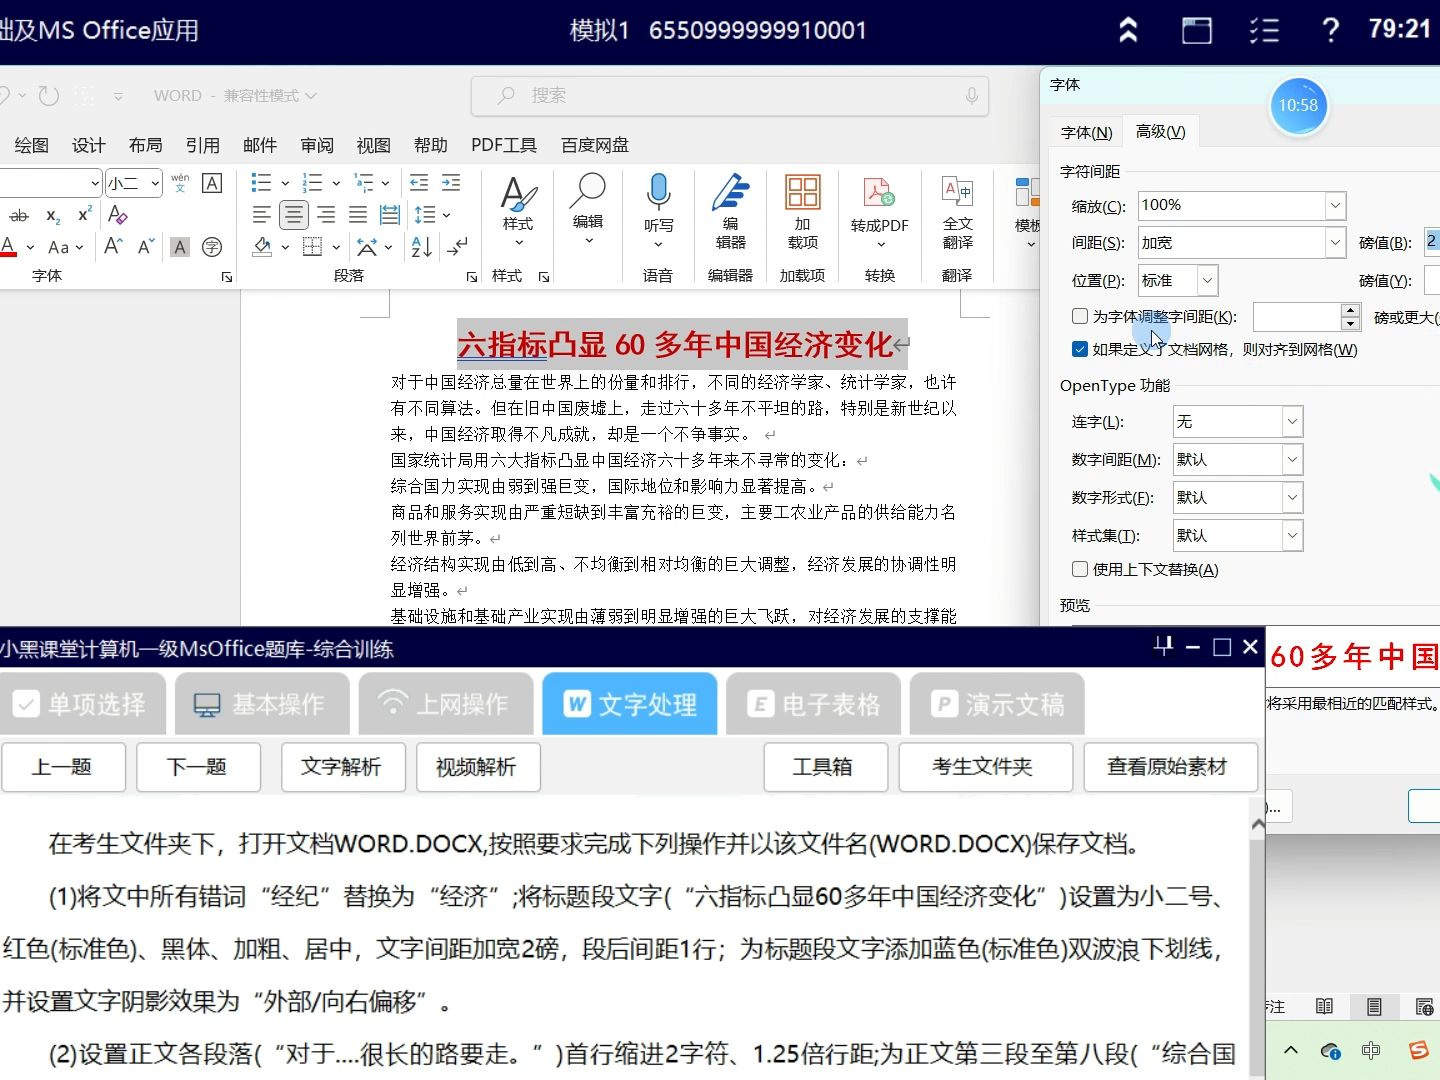
Task: Click the phonetic guide (wén) icon
Action: click(x=180, y=183)
